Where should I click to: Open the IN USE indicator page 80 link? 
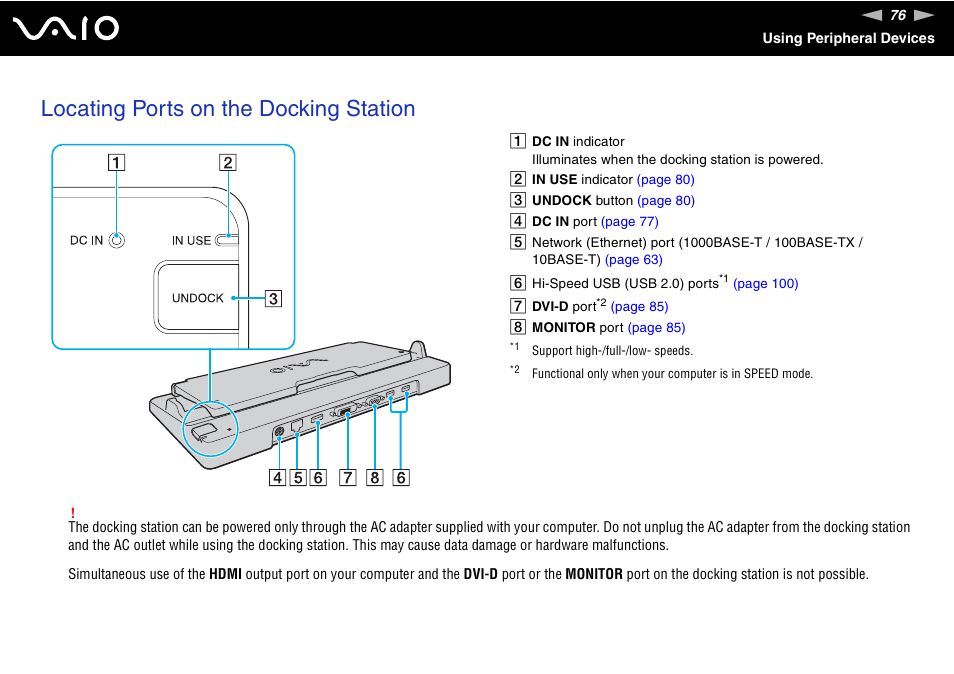665,179
